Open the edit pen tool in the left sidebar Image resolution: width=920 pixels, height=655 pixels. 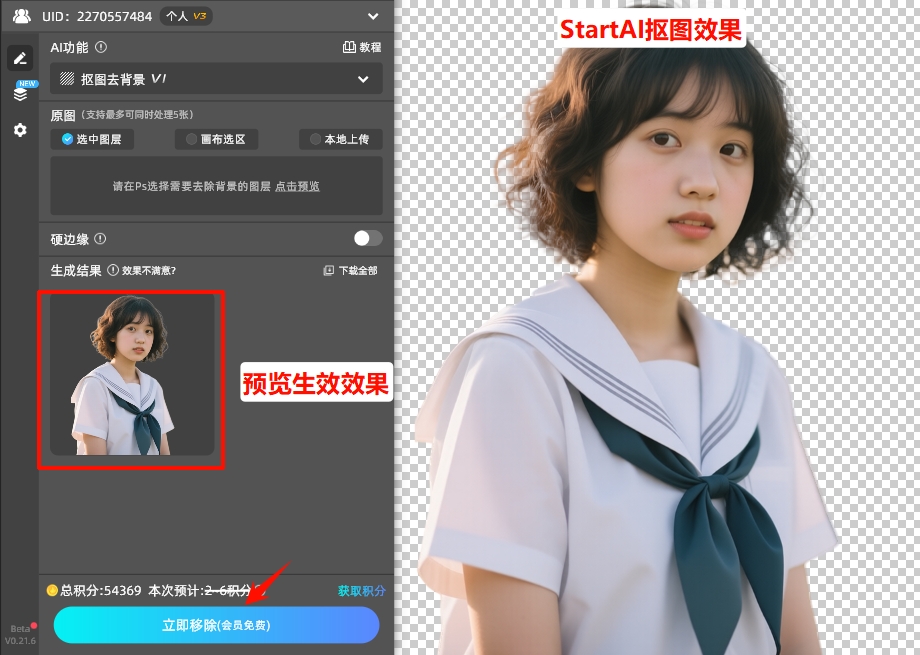(x=20, y=57)
